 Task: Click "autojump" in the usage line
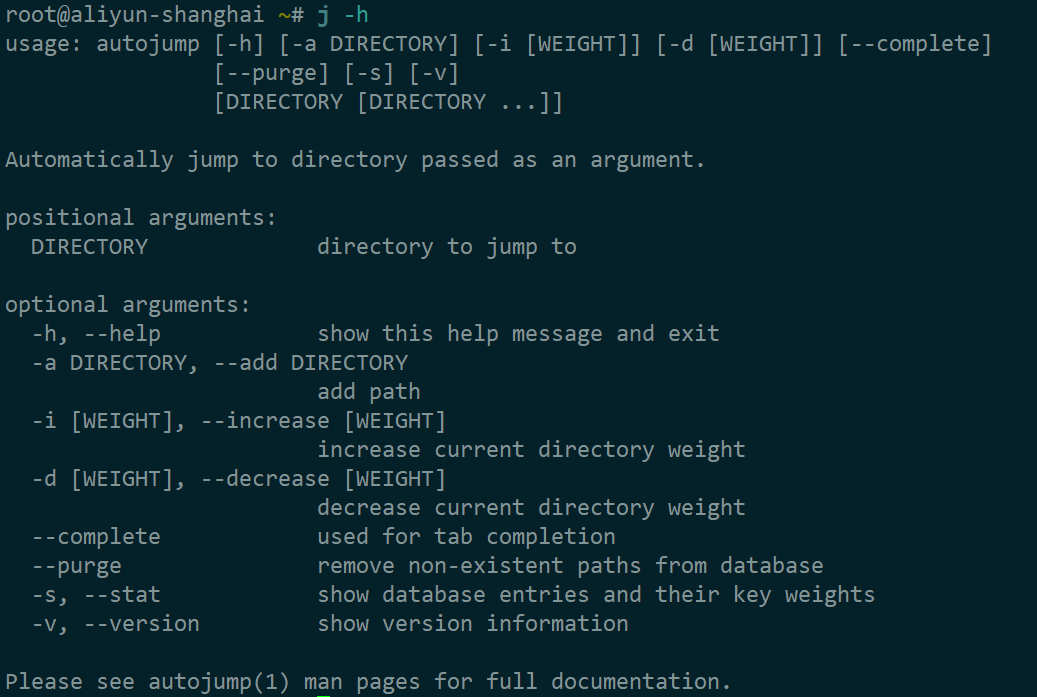[148, 44]
